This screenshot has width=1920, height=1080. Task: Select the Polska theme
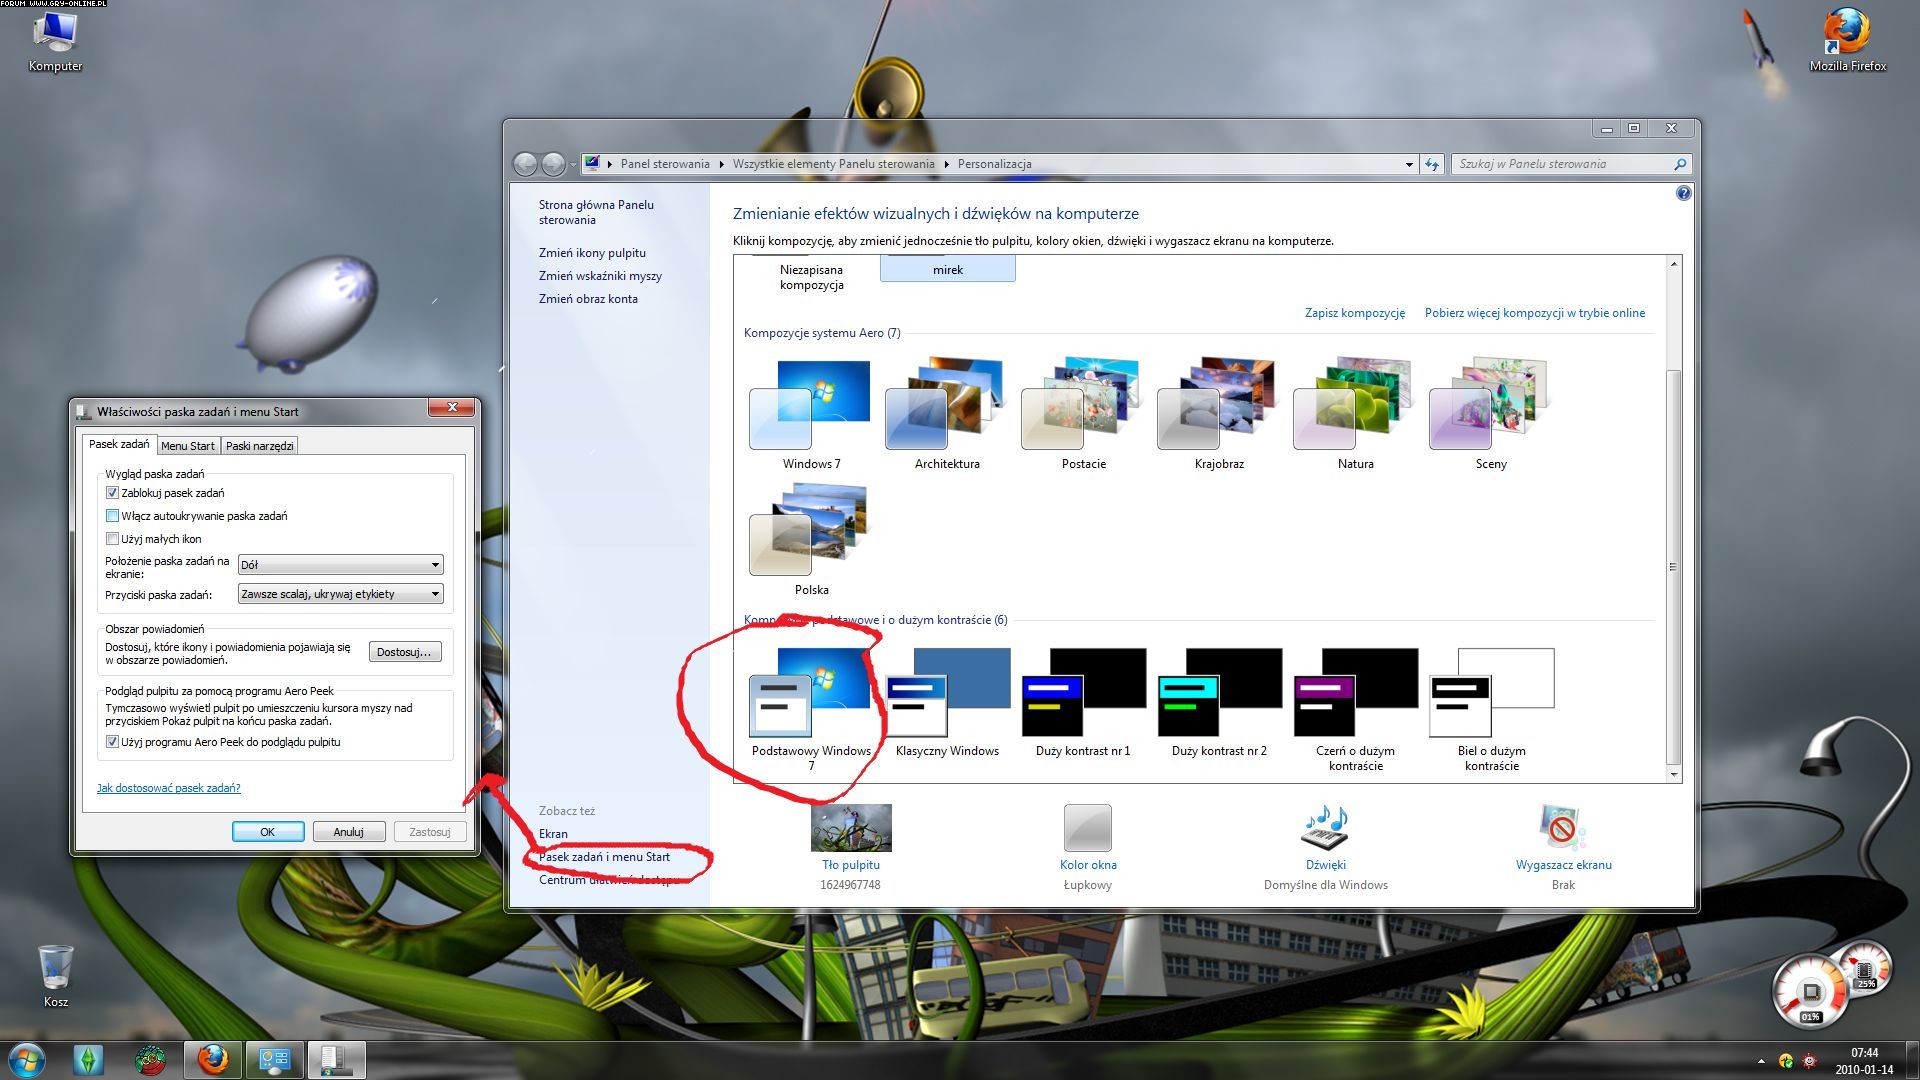[811, 540]
